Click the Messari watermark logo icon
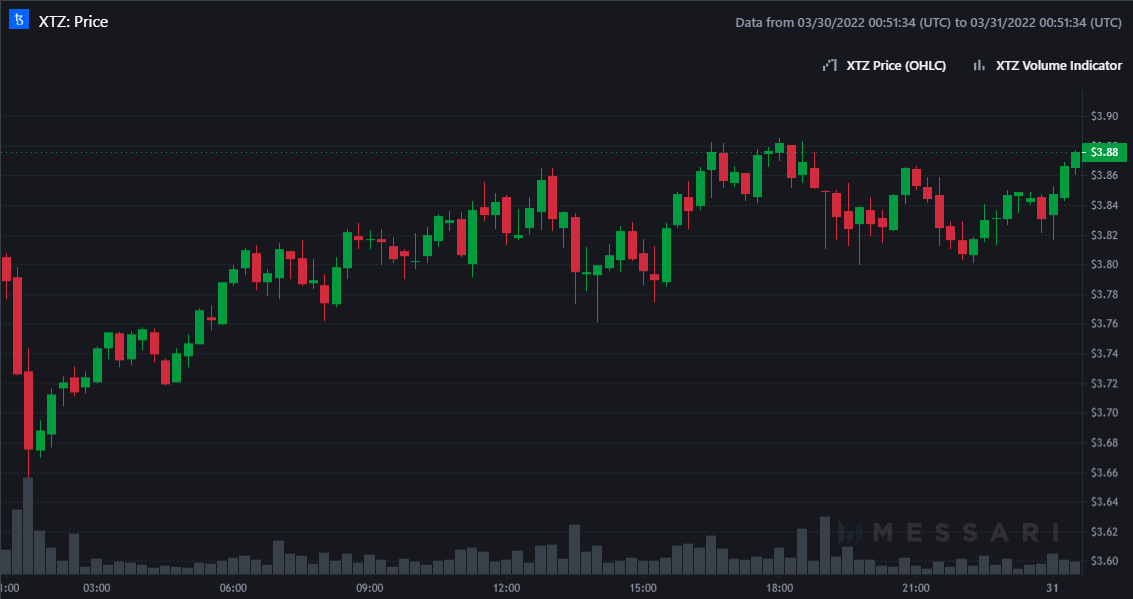The width and height of the screenshot is (1133, 599). pyautogui.click(x=851, y=532)
